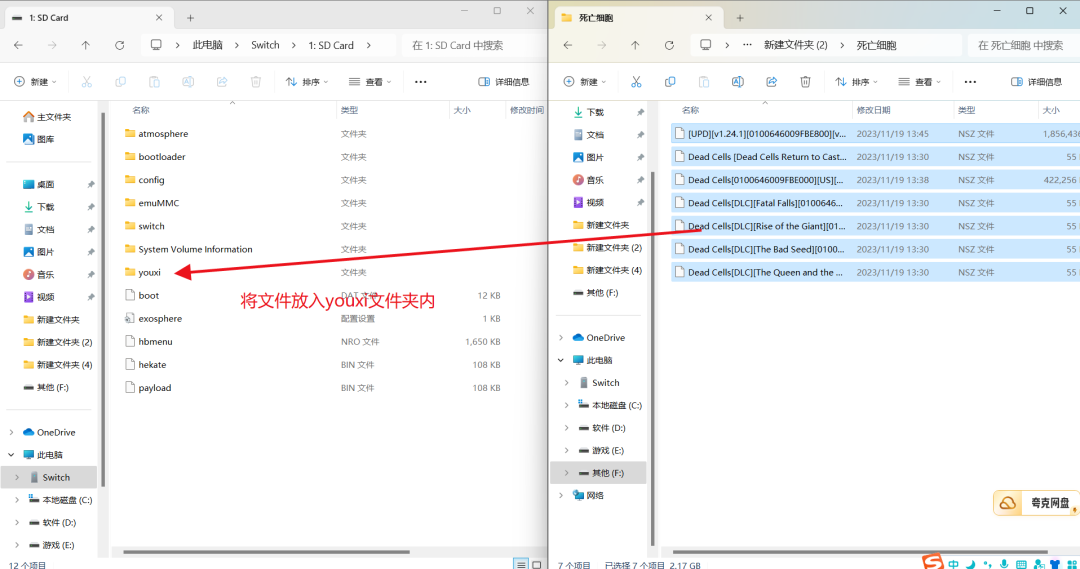Image resolution: width=1080 pixels, height=569 pixels.
Task: Click Cut icon in right window toolbar
Action: 636,82
